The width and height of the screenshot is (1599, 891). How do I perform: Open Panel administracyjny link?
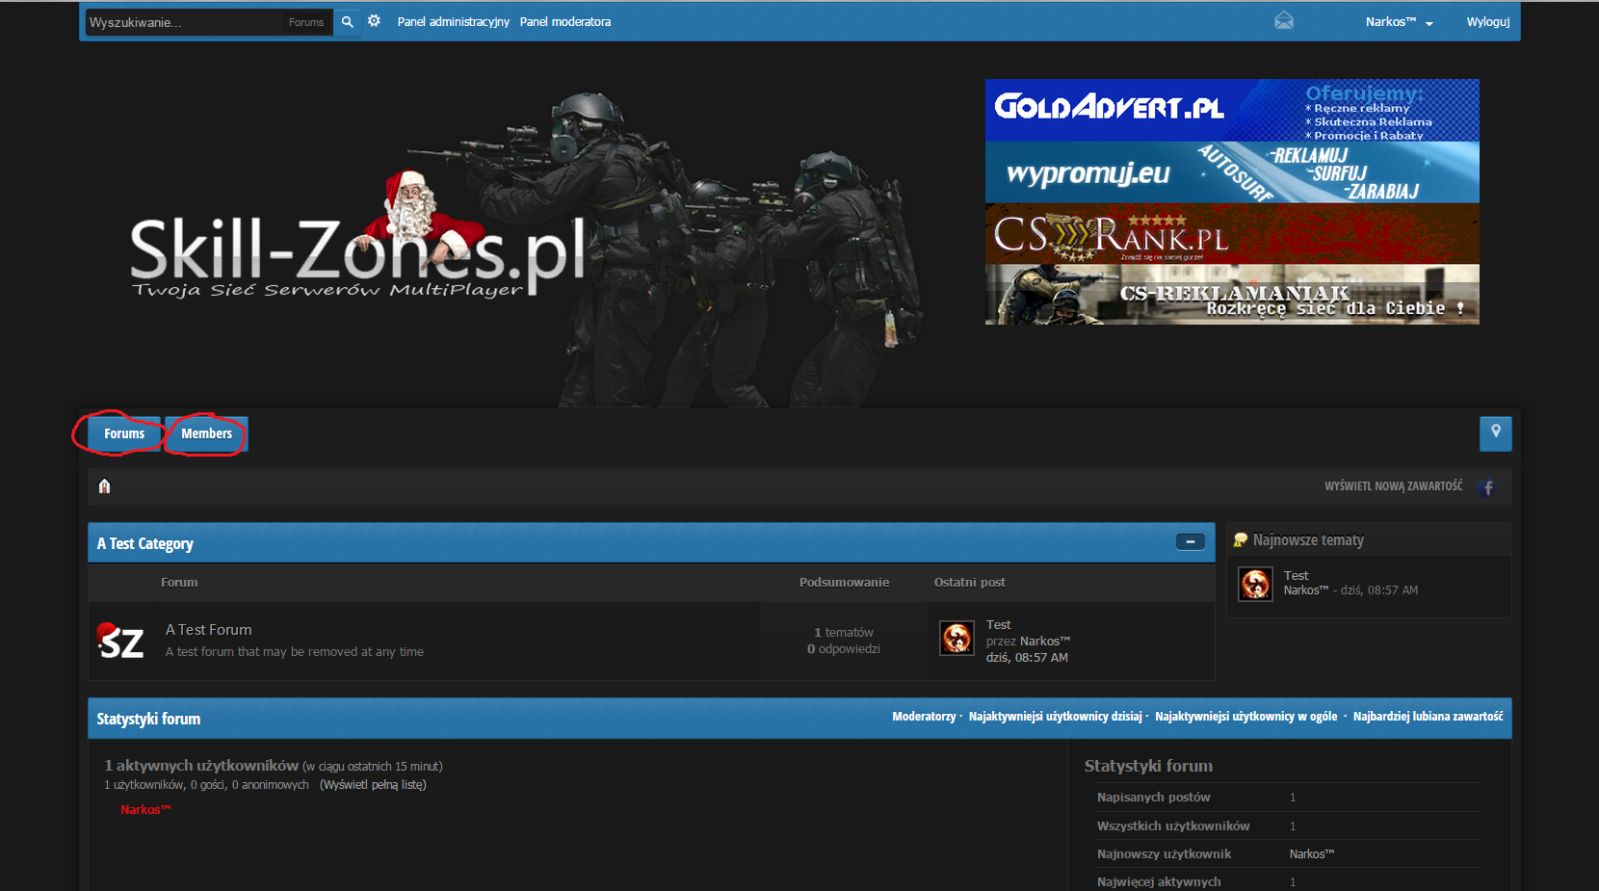point(453,22)
